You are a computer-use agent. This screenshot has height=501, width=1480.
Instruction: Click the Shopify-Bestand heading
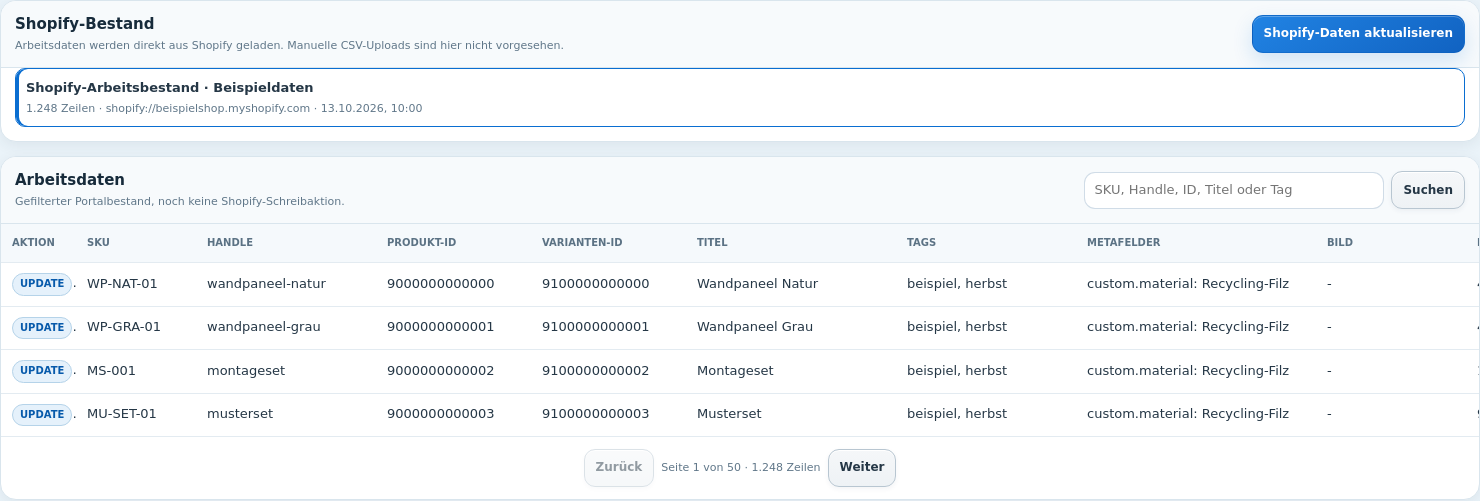85,23
